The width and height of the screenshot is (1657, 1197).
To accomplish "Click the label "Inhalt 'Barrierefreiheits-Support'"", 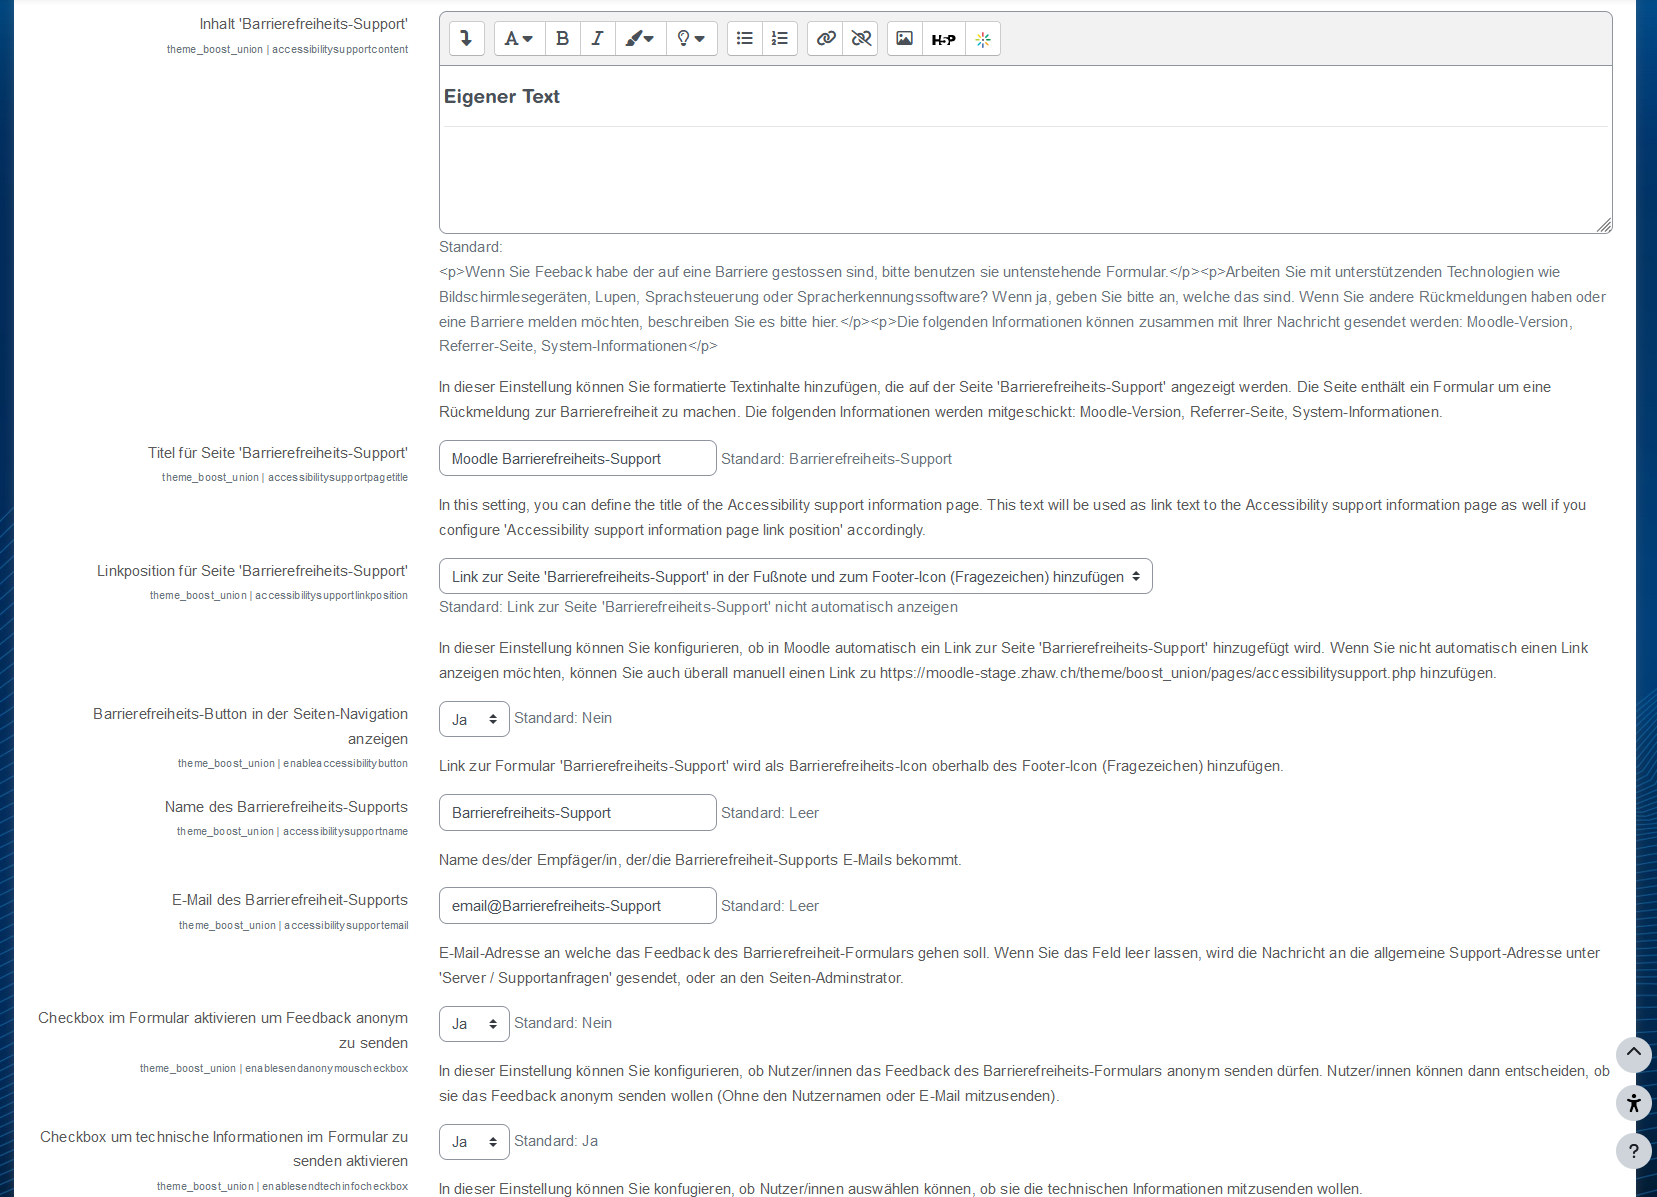I will pyautogui.click(x=303, y=24).
